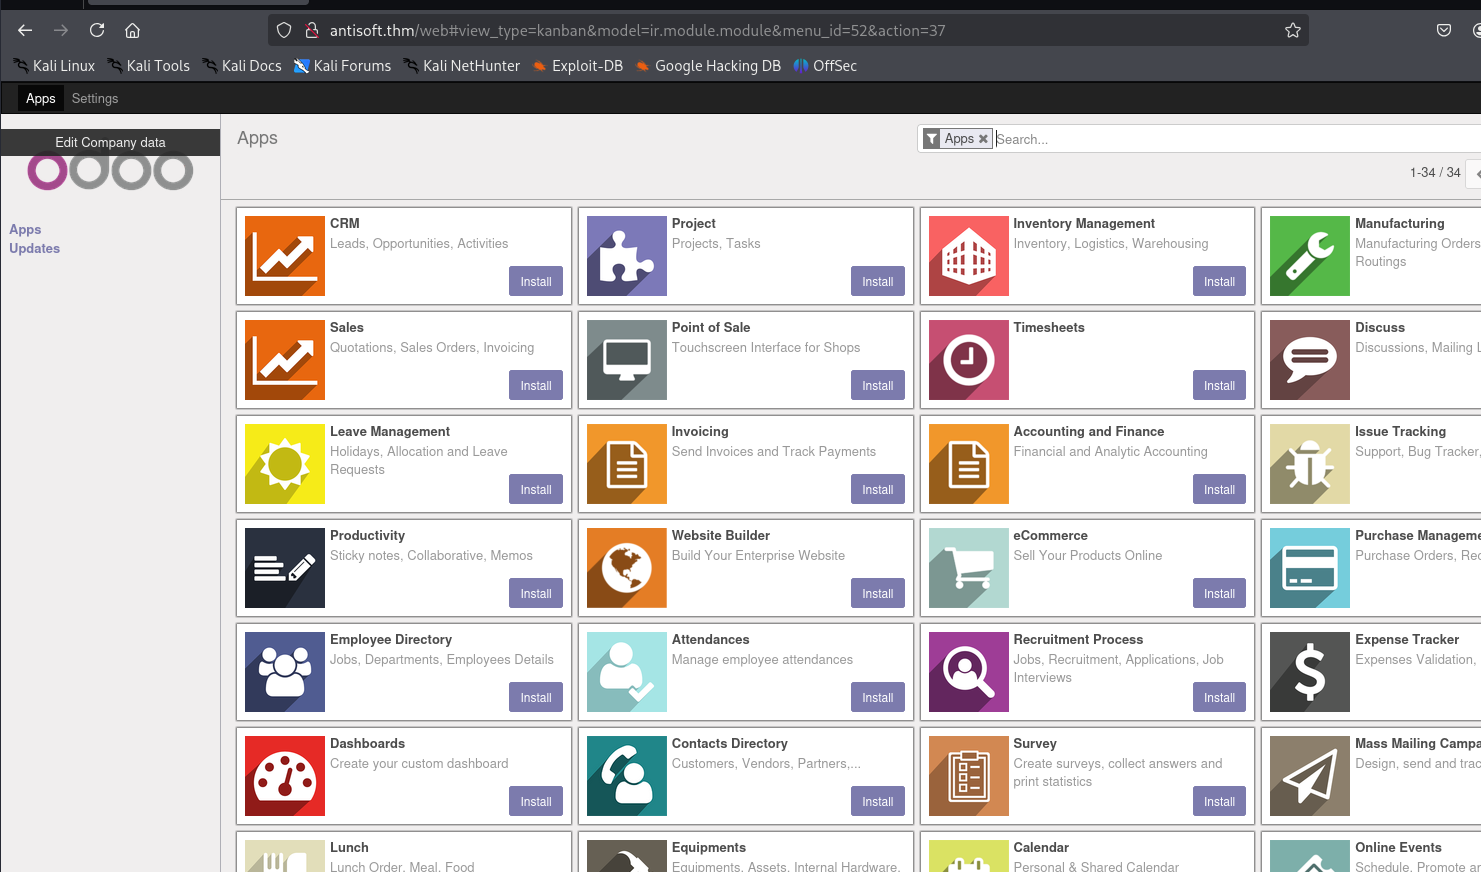Select the Manufacturing wrench icon

1310,256
